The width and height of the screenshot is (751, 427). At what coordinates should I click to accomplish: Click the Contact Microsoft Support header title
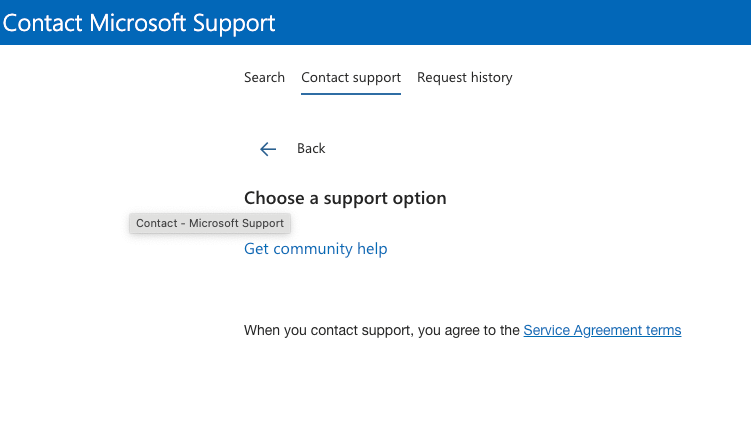click(139, 22)
